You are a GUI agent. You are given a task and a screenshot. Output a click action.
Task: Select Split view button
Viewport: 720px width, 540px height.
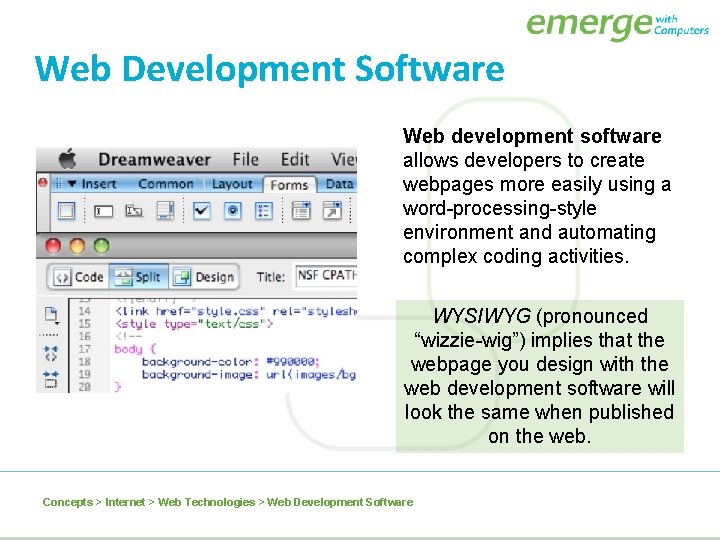click(x=138, y=277)
